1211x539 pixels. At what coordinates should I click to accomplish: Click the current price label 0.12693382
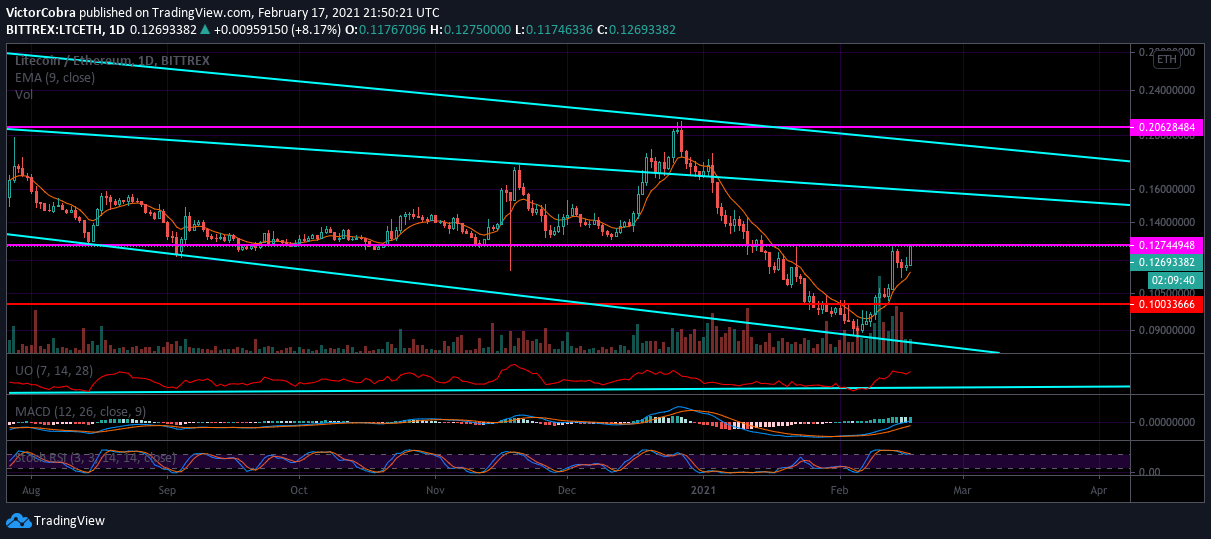[x=1166, y=262]
